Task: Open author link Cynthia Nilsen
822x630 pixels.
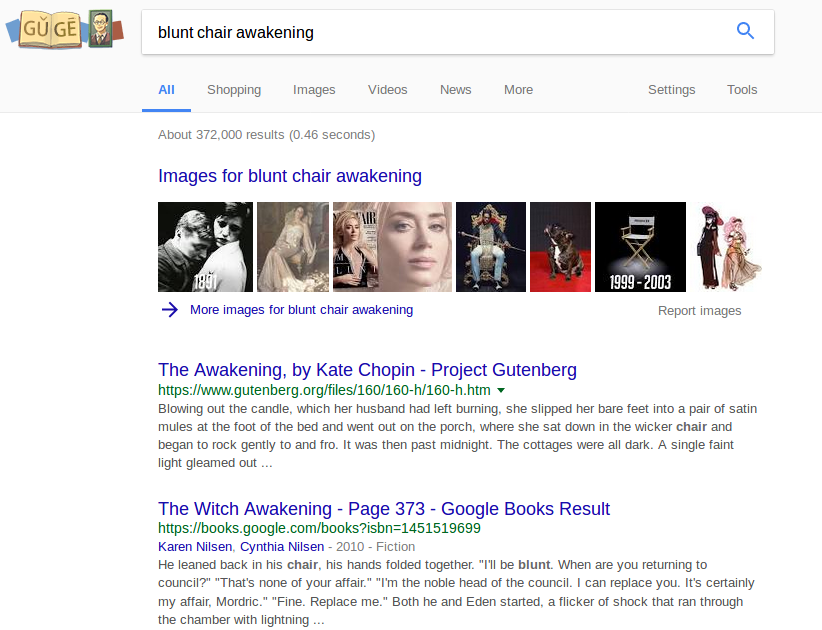Action: pos(282,547)
